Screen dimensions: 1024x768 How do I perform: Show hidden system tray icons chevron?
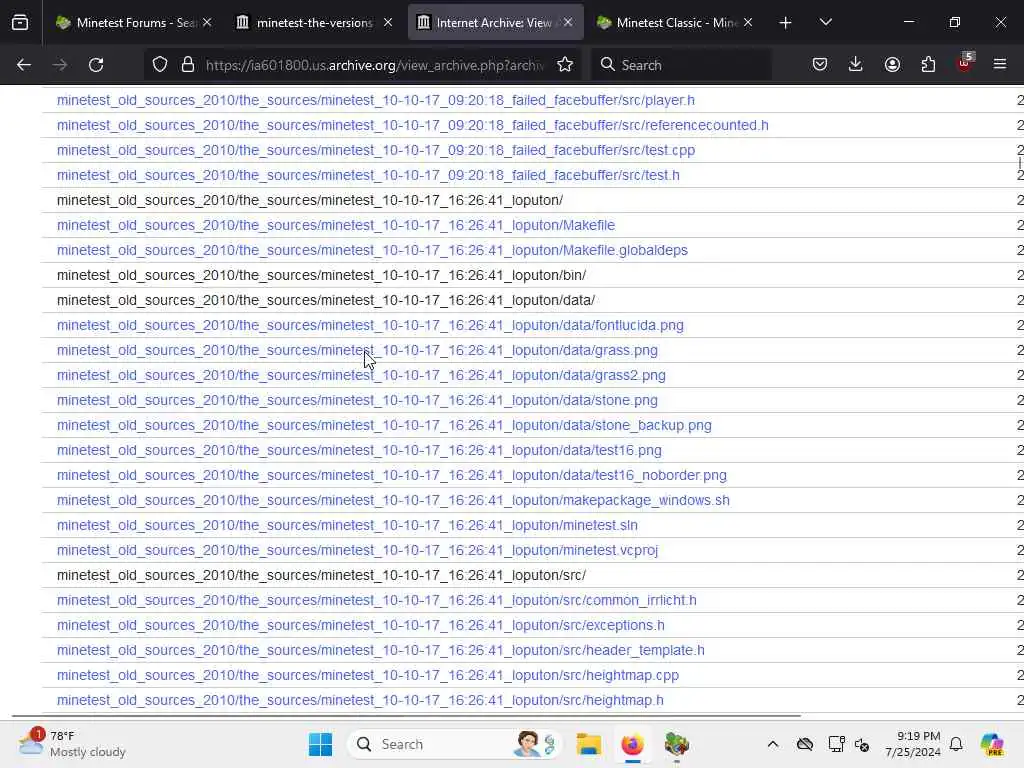[x=773, y=744]
